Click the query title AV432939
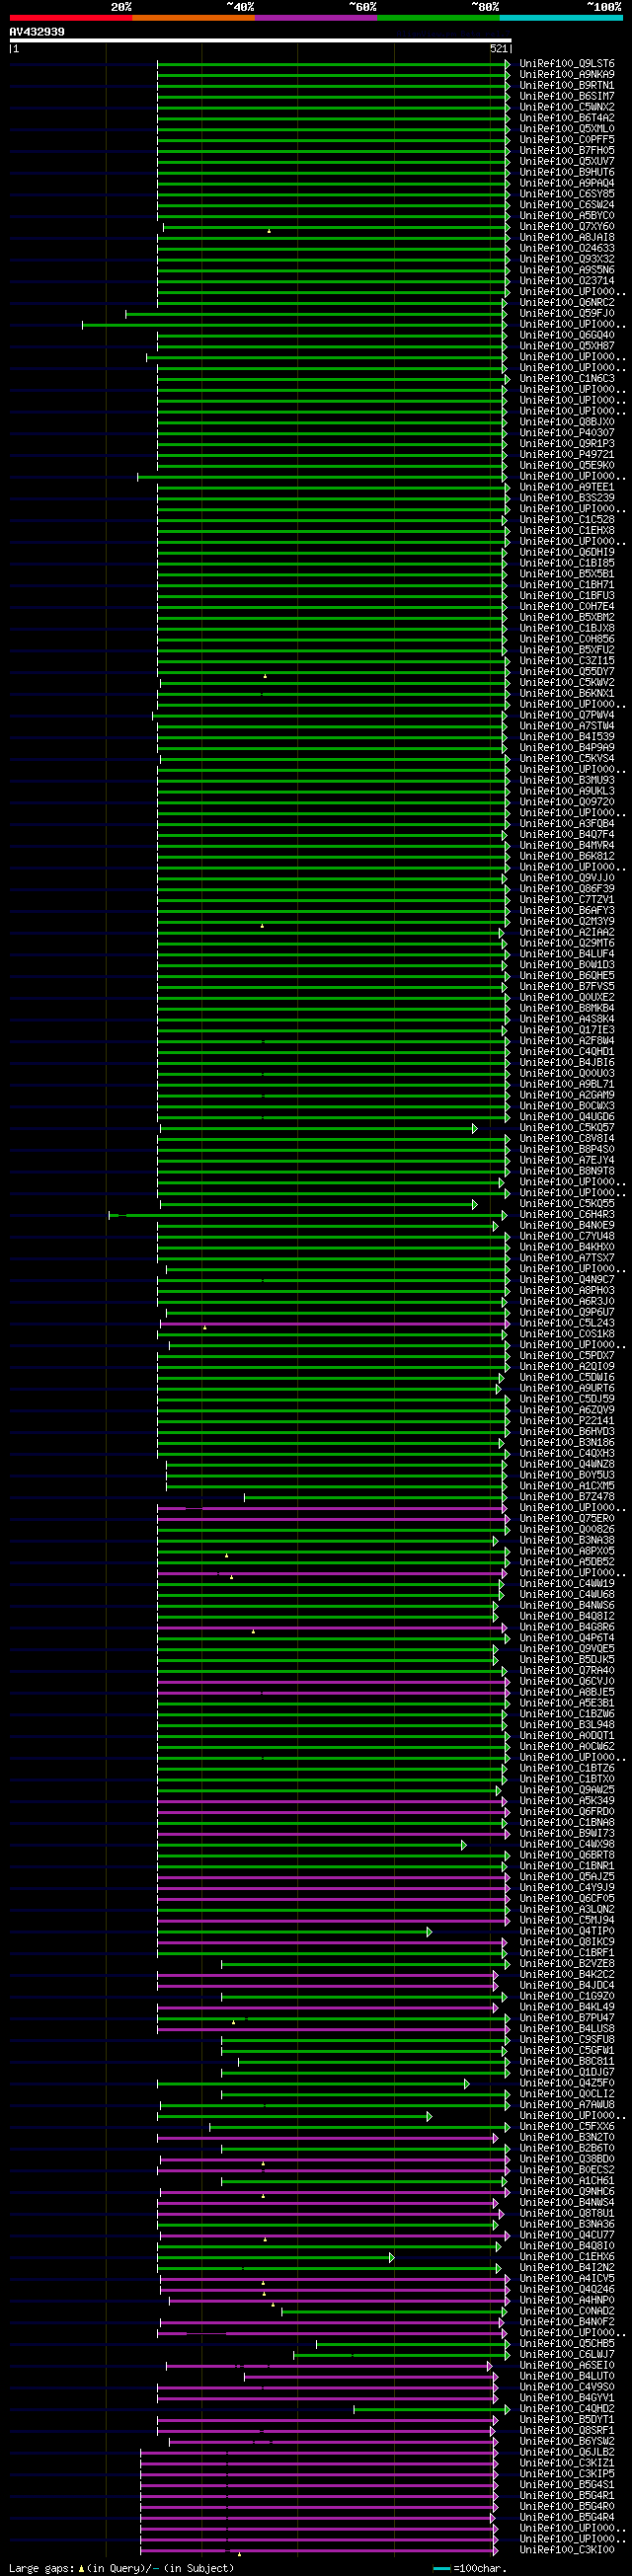Viewport: 632px width, 2576px height. tap(37, 32)
